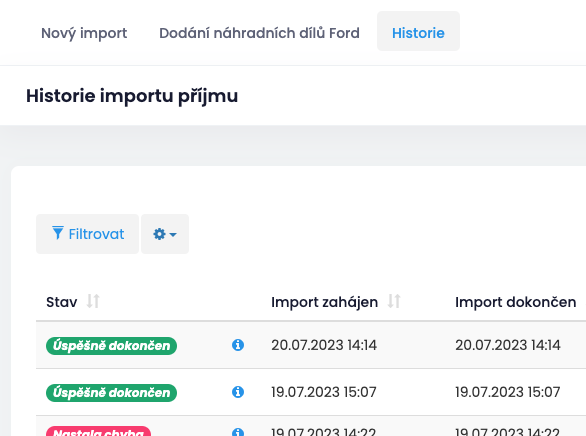Show info for the Nastala chyba import
The height and width of the screenshot is (436, 586).
pos(238,432)
